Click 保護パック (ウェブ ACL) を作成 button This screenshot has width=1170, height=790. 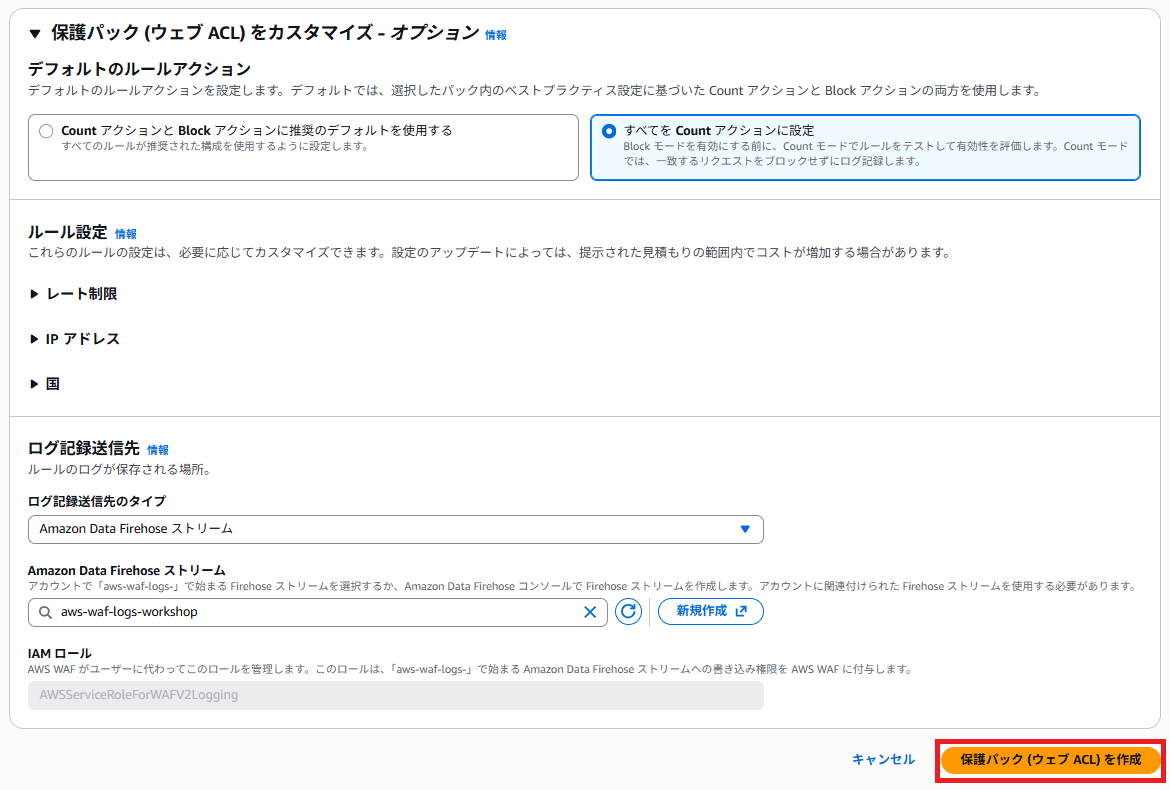coord(1050,760)
